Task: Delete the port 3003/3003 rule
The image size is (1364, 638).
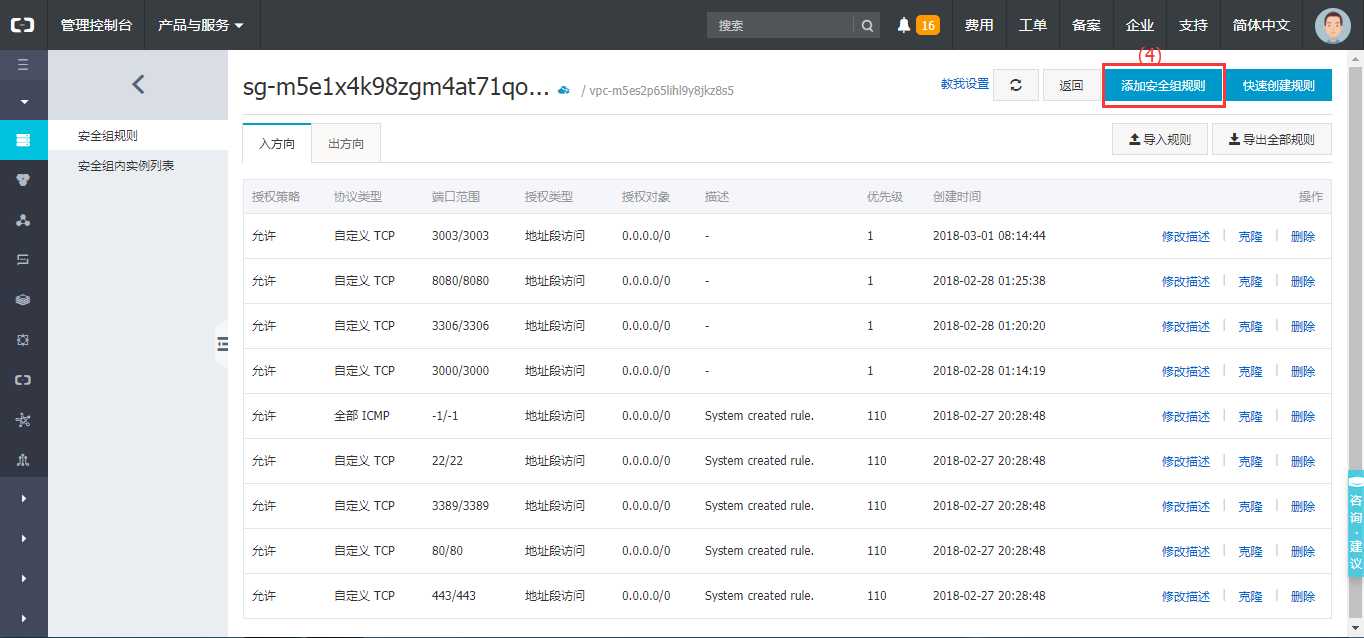Action: 1303,237
